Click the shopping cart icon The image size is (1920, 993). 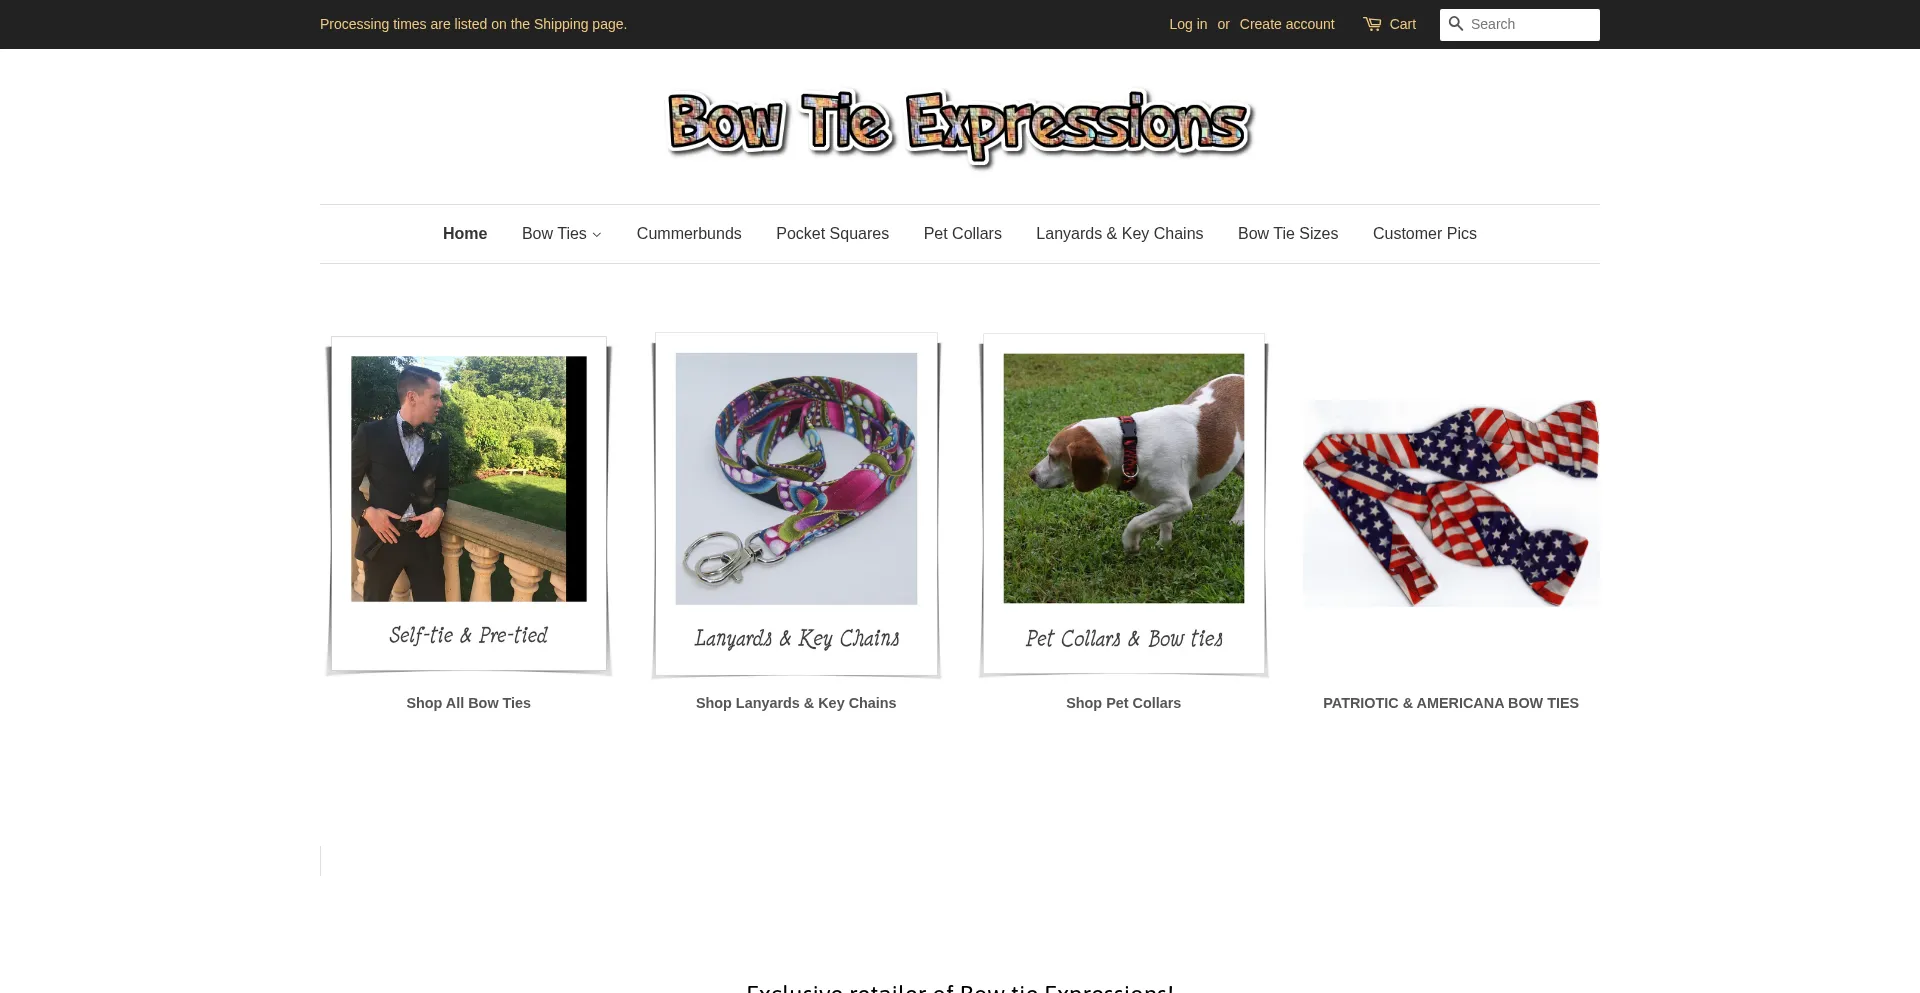click(1372, 24)
